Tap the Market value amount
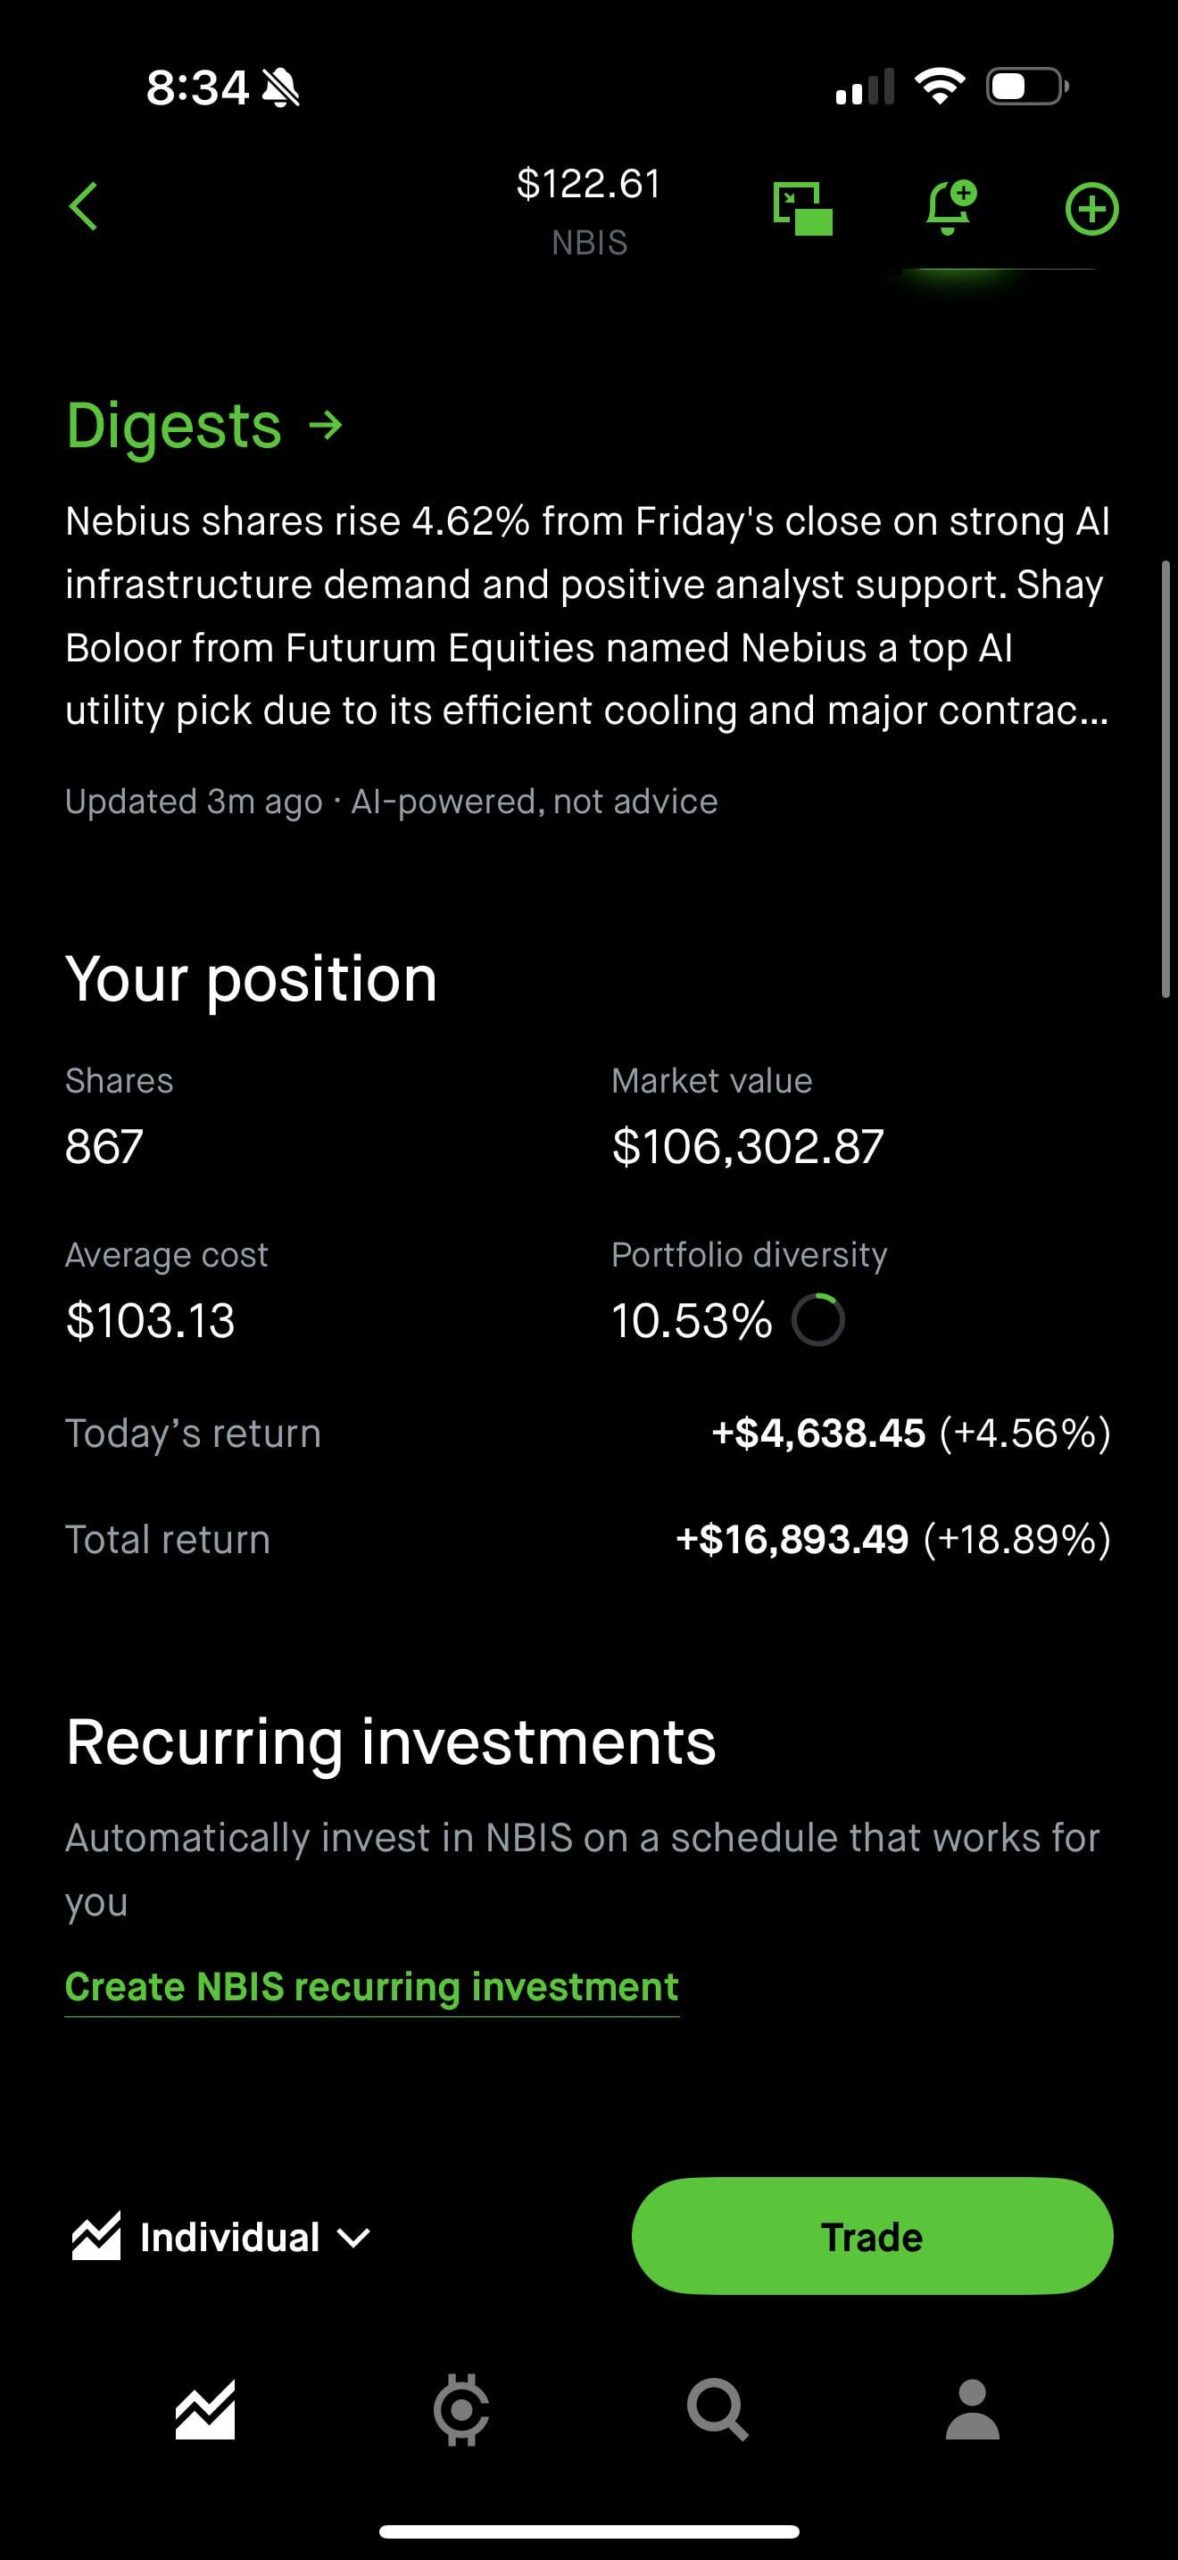Screen dimensions: 1178x2560 [x=747, y=1146]
